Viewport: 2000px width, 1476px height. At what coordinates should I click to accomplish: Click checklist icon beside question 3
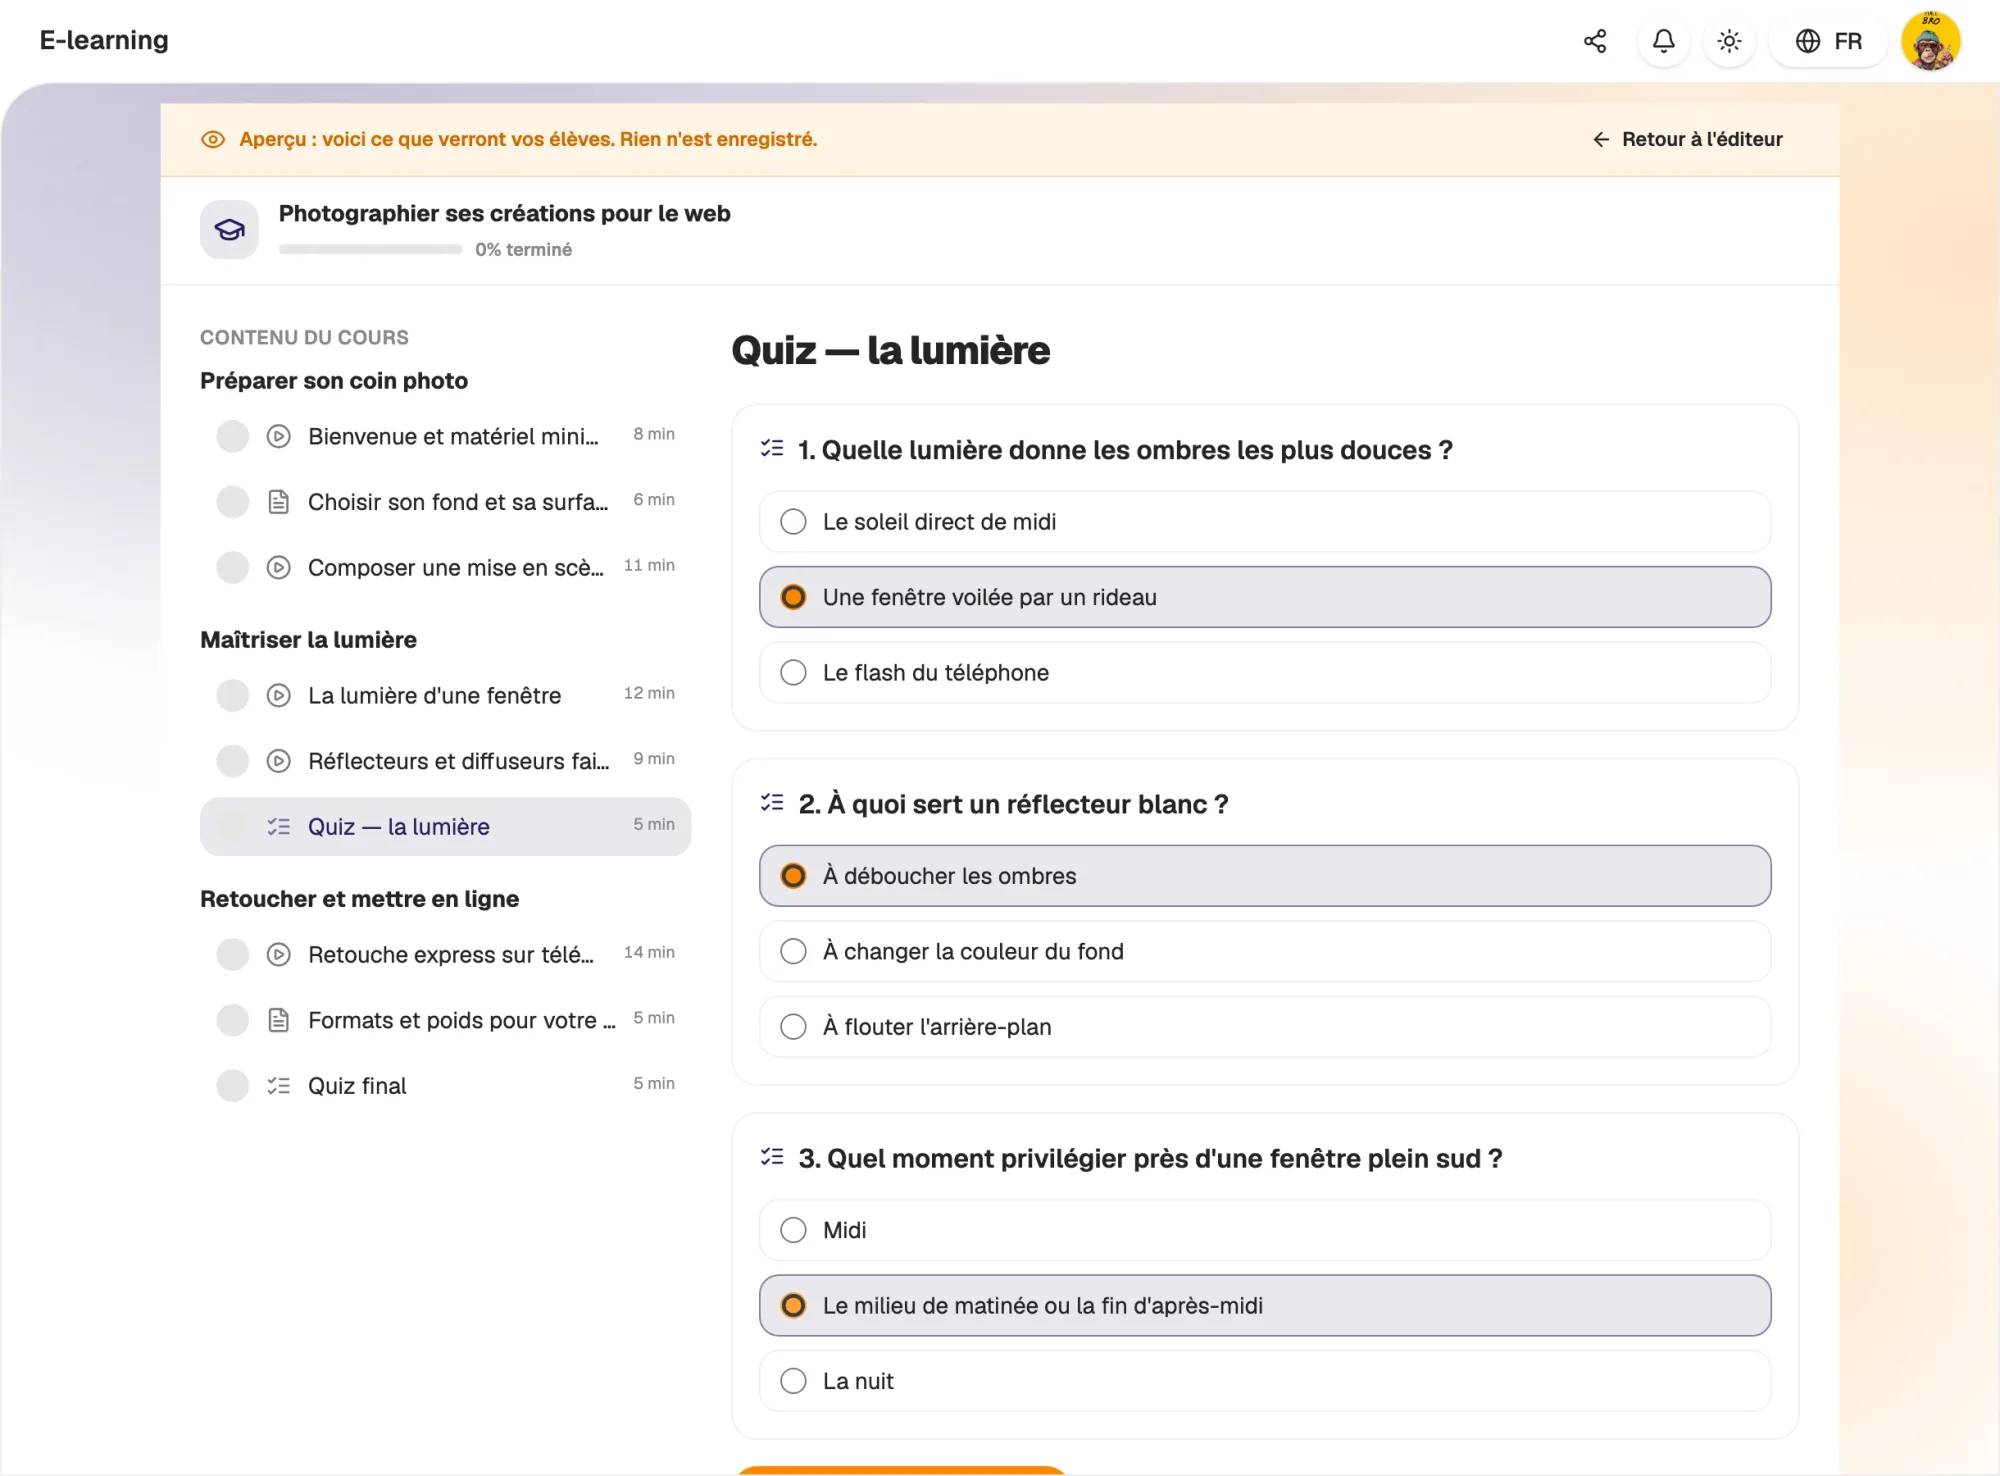tap(772, 1157)
